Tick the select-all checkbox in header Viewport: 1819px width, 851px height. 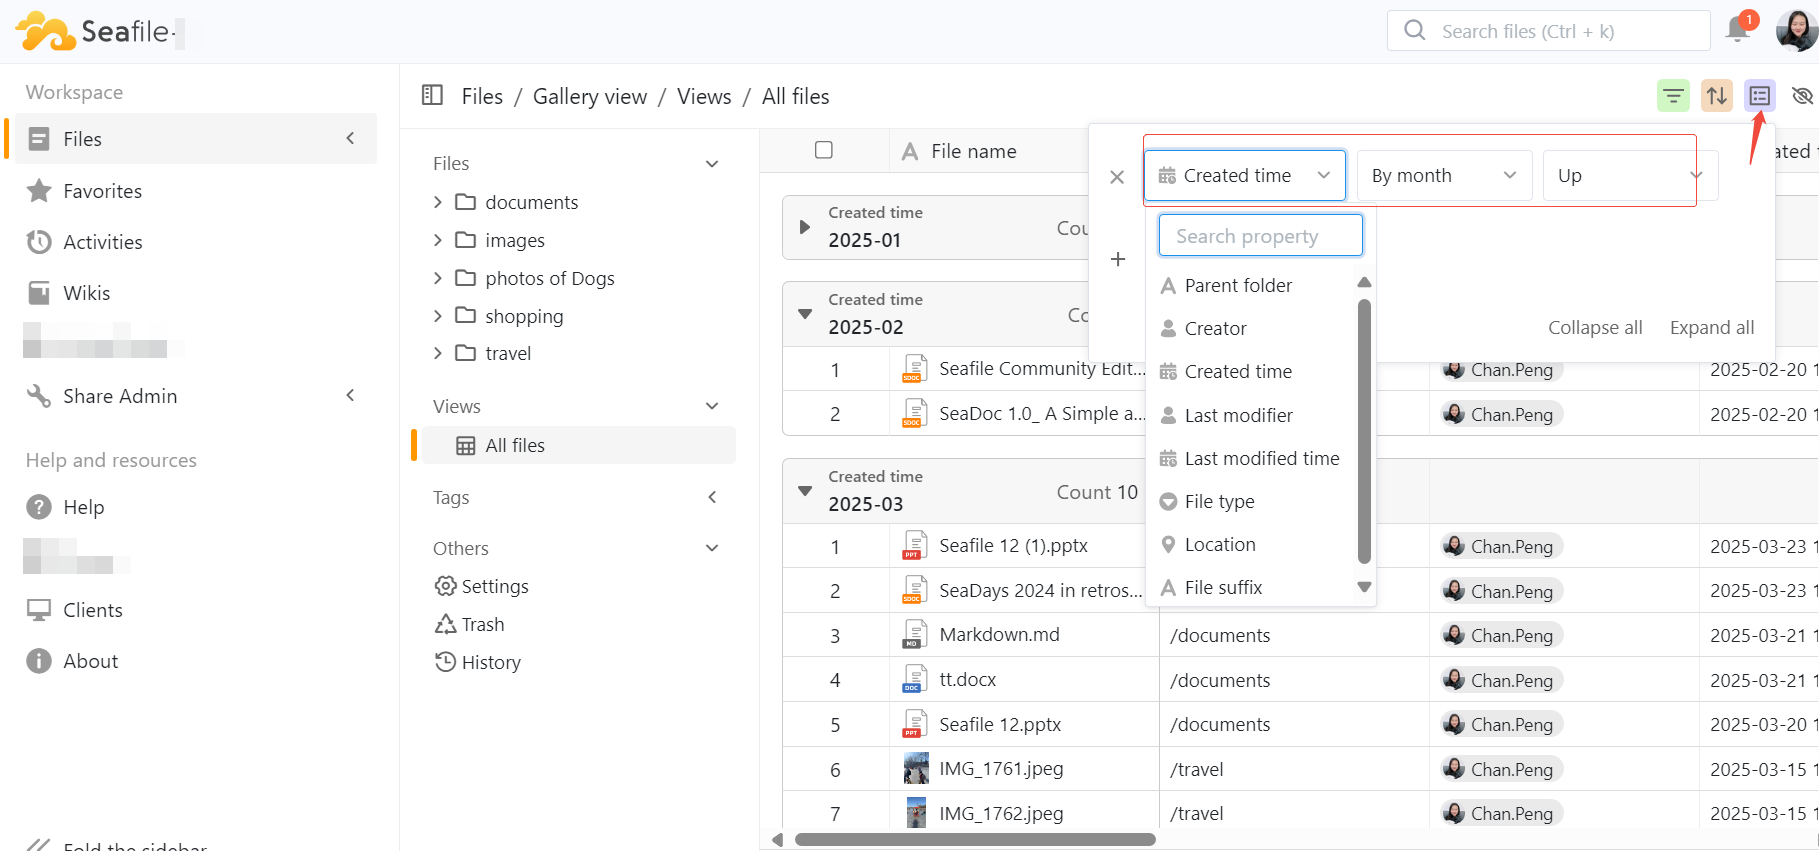pos(824,150)
